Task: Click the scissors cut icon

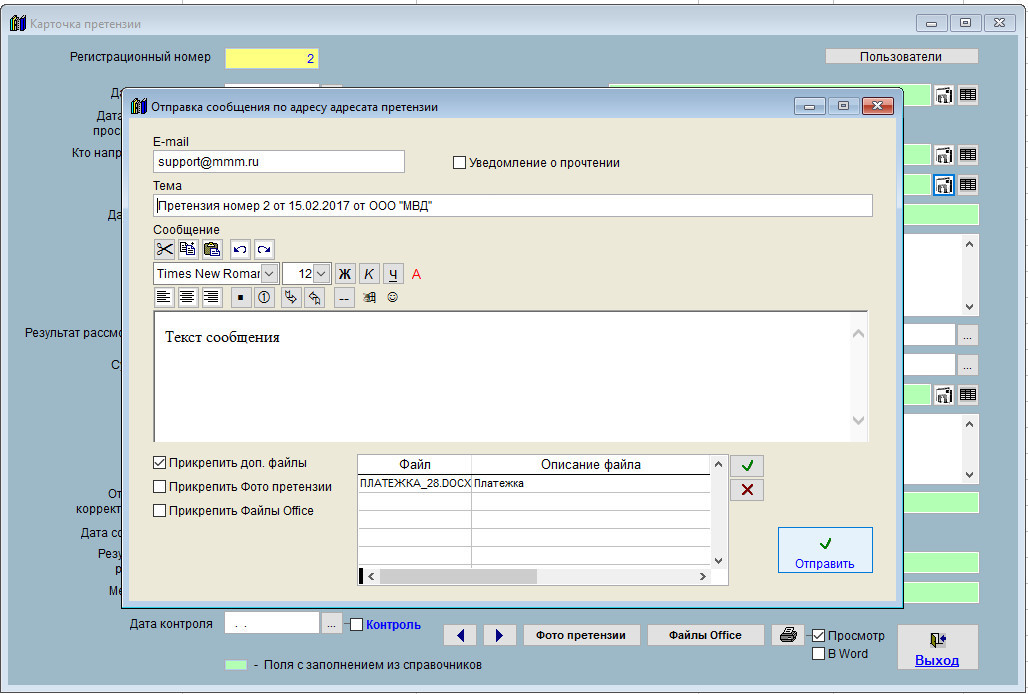Action: (x=164, y=250)
